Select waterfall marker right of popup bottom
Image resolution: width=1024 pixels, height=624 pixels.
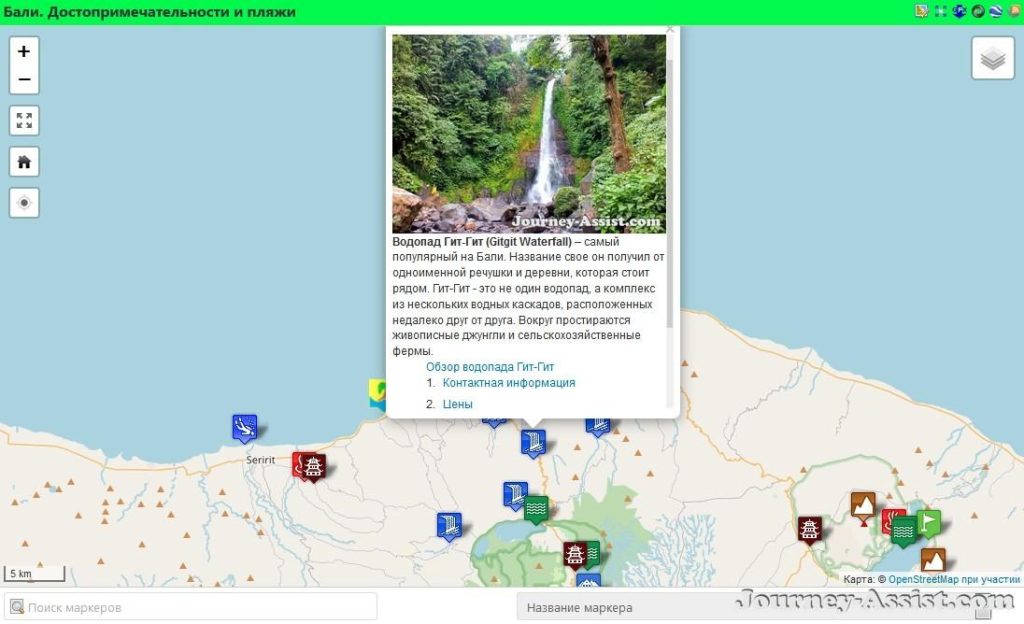(598, 426)
